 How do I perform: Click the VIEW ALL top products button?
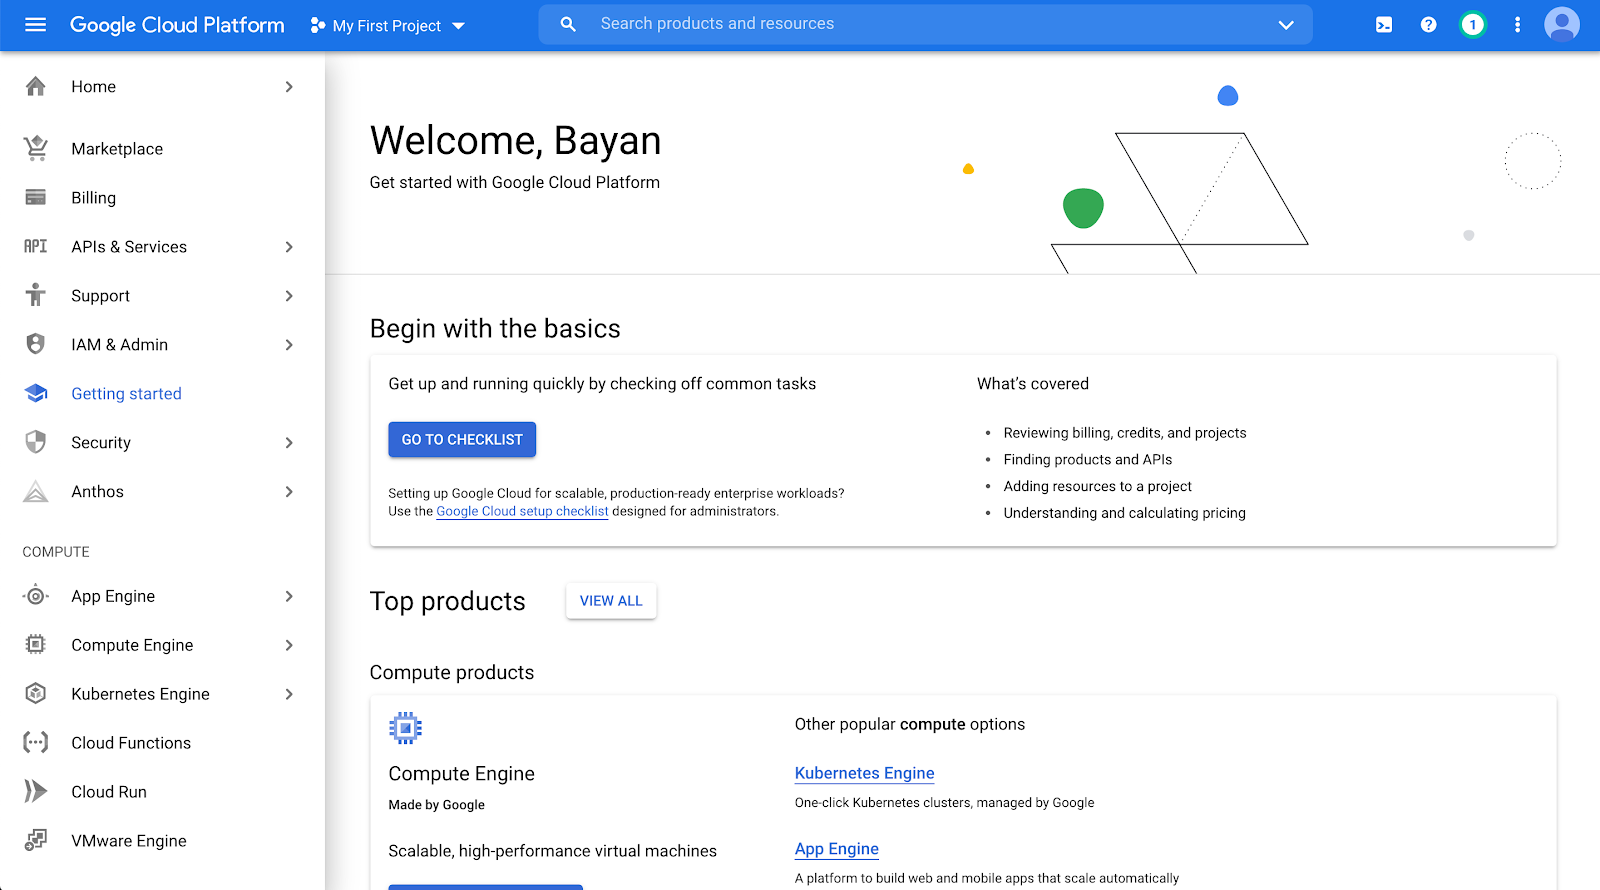611,601
